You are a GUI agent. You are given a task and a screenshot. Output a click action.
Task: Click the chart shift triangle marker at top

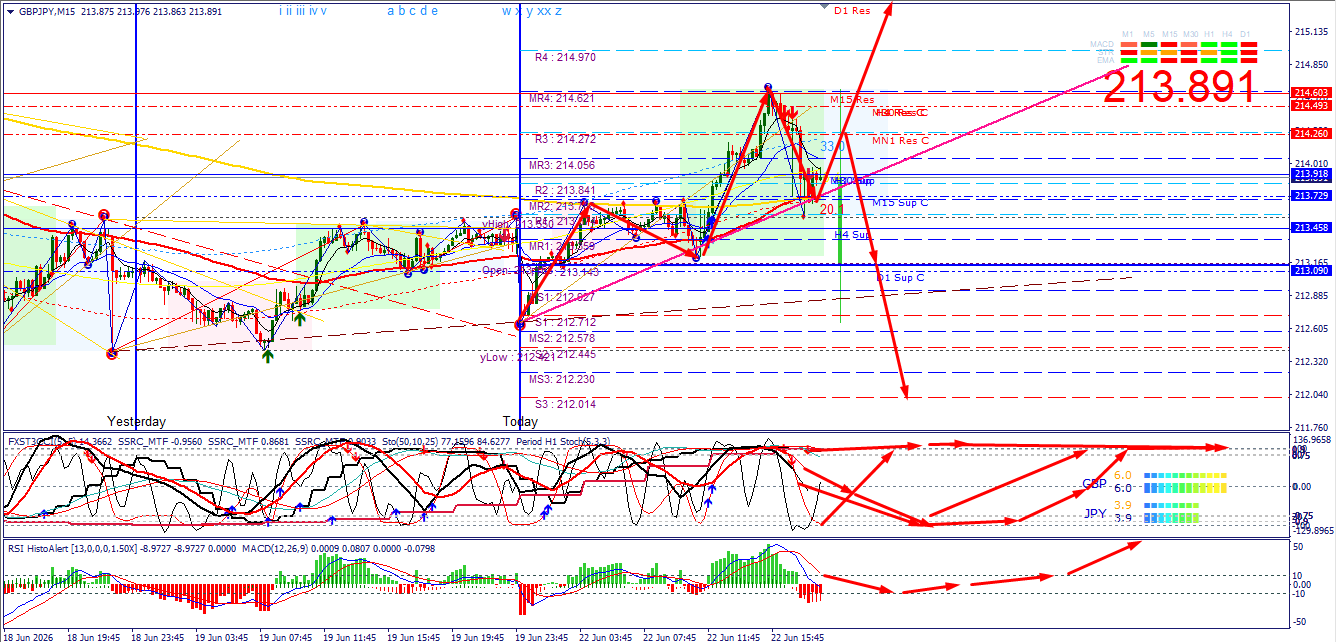[x=822, y=7]
